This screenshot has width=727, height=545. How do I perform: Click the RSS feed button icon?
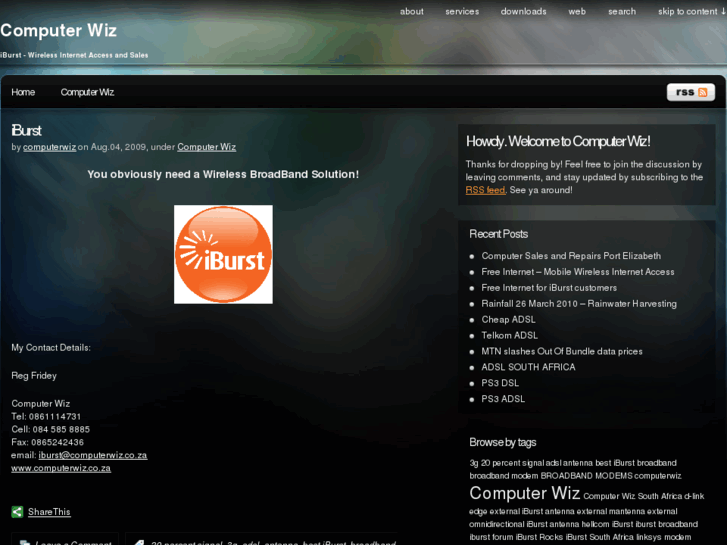coord(690,92)
